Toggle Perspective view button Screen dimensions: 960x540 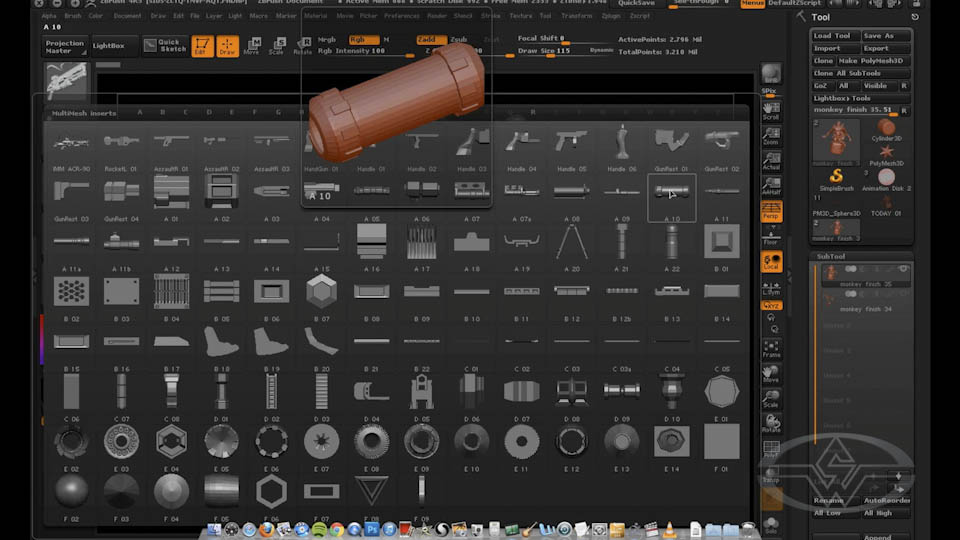(771, 212)
